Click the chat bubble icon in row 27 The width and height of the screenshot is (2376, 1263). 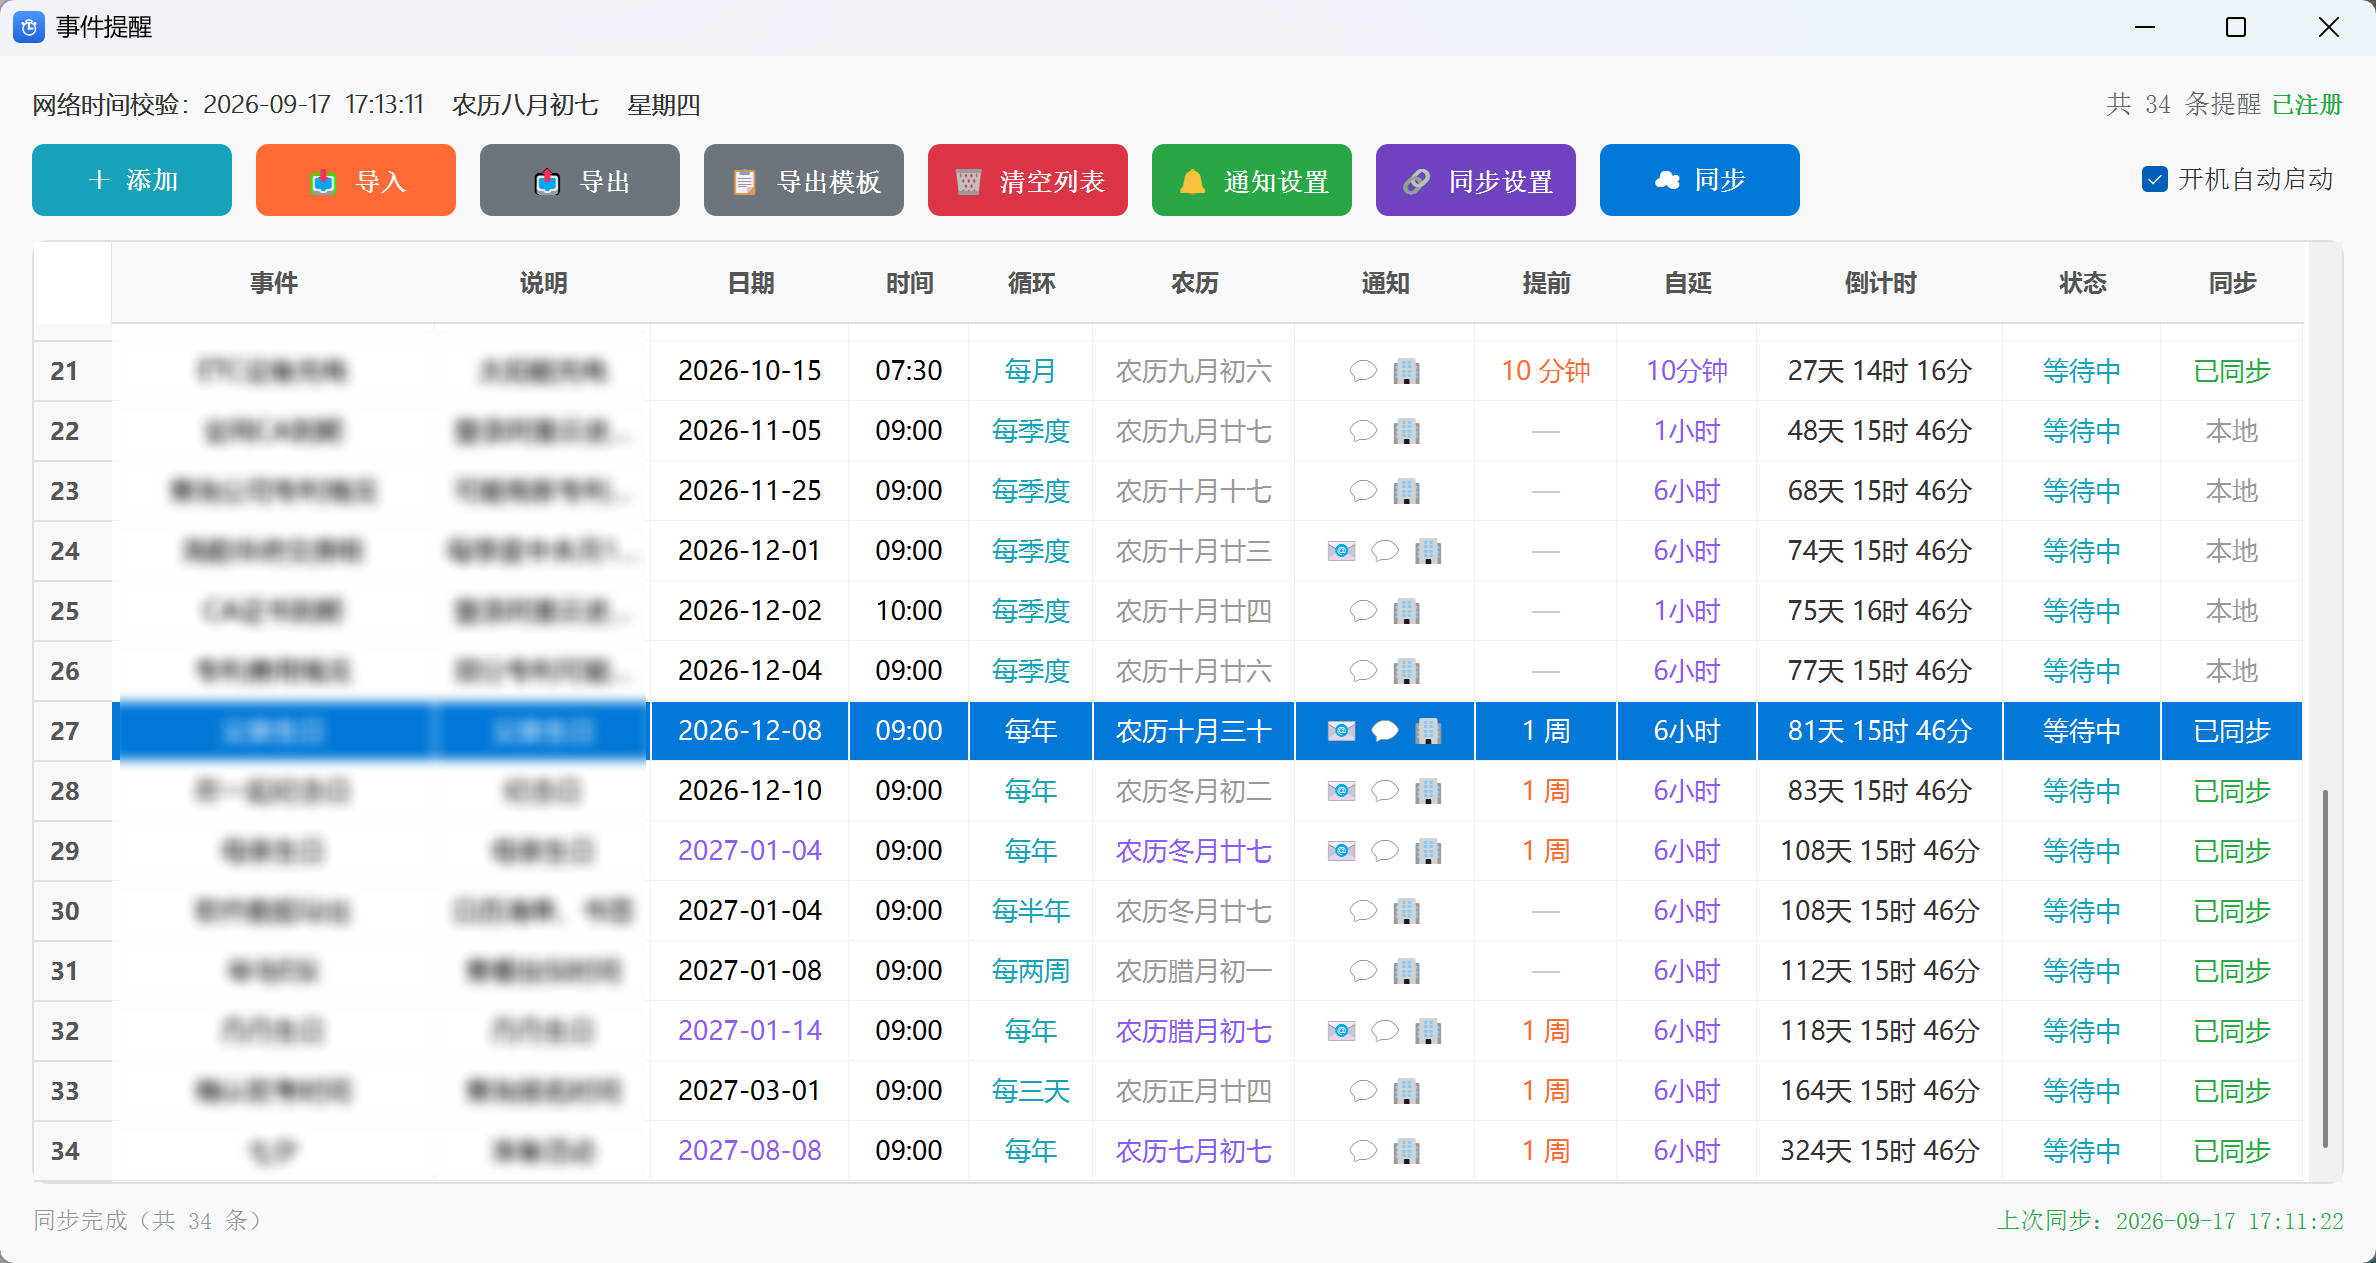tap(1384, 731)
